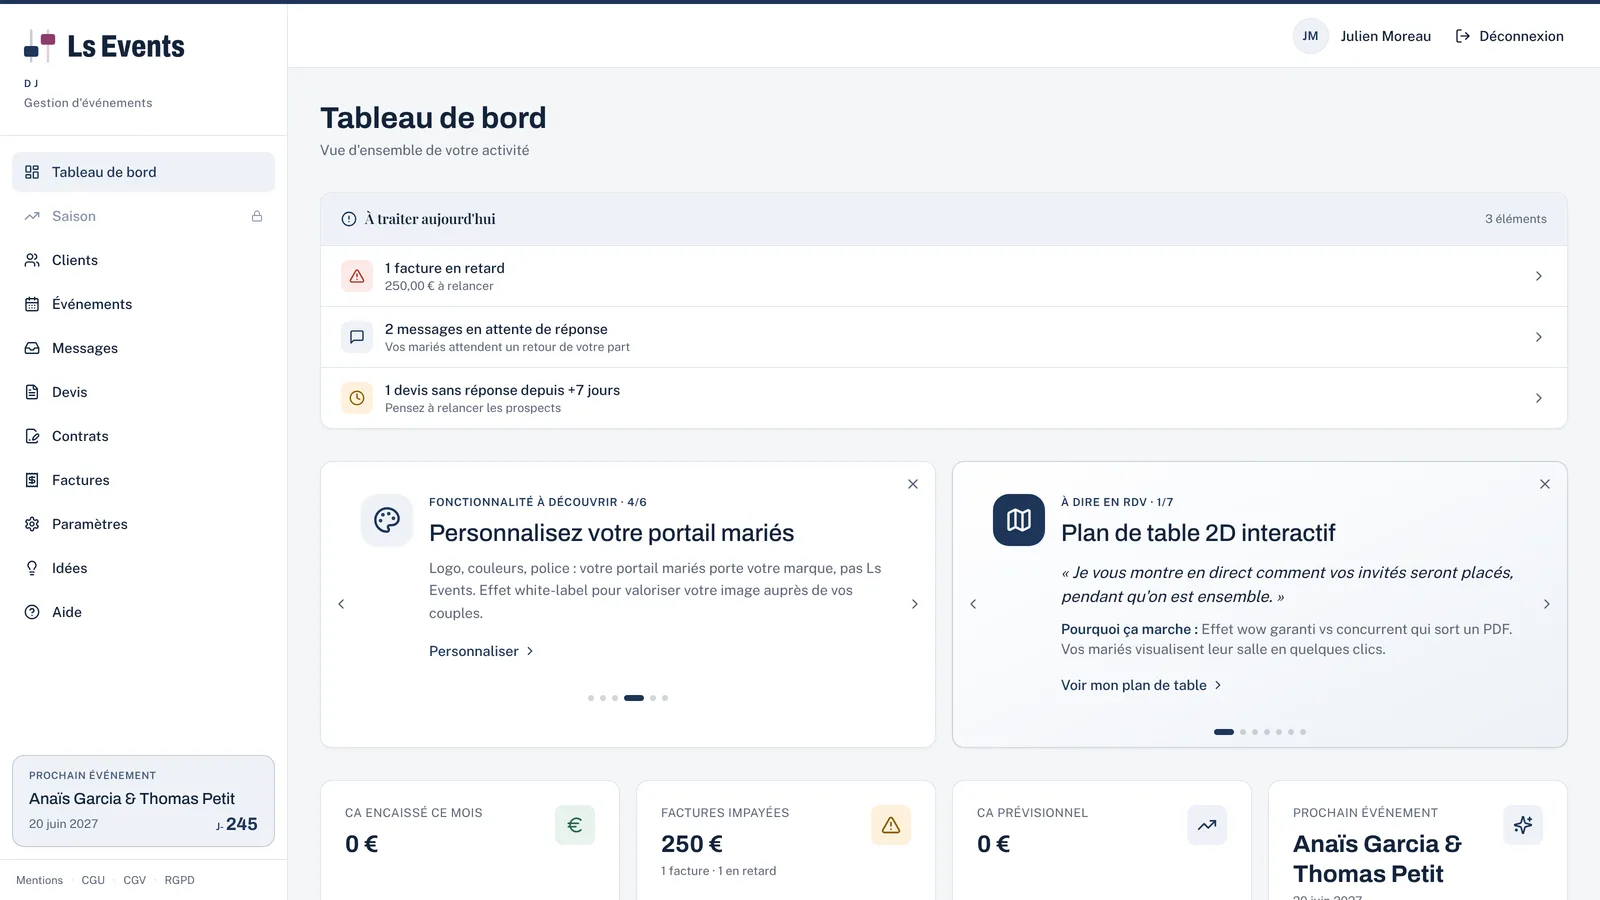This screenshot has height=900, width=1600.
Task: Click warning icon on Factures impayées card
Action: point(891,825)
